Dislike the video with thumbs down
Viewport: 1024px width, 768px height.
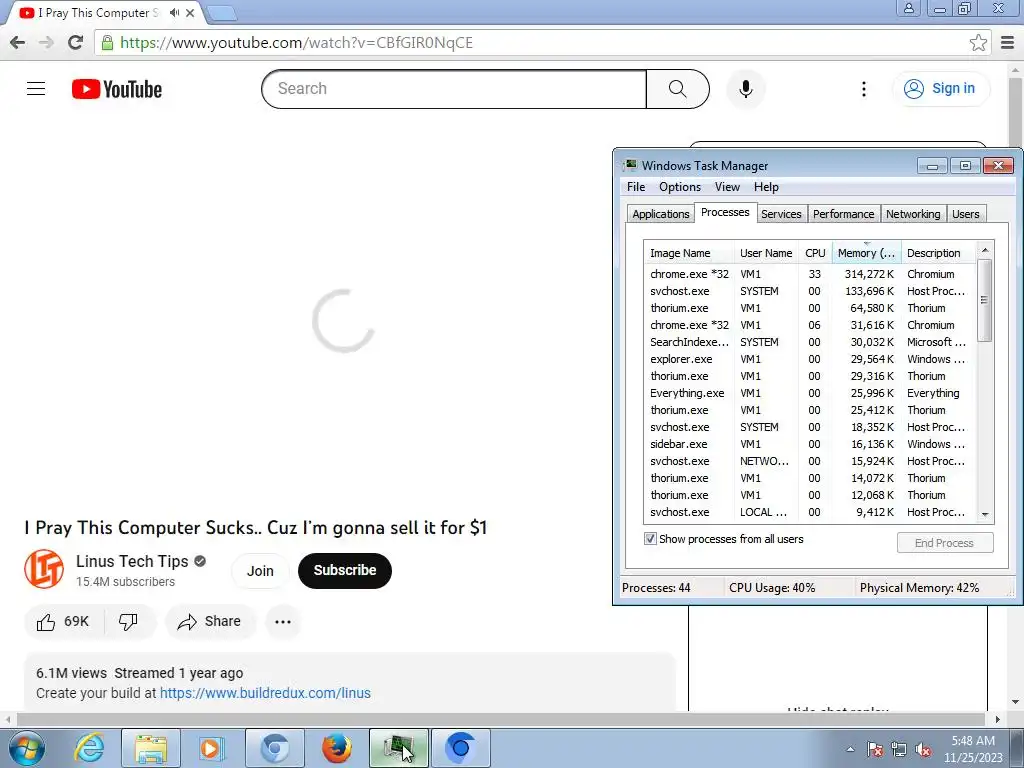click(x=128, y=622)
